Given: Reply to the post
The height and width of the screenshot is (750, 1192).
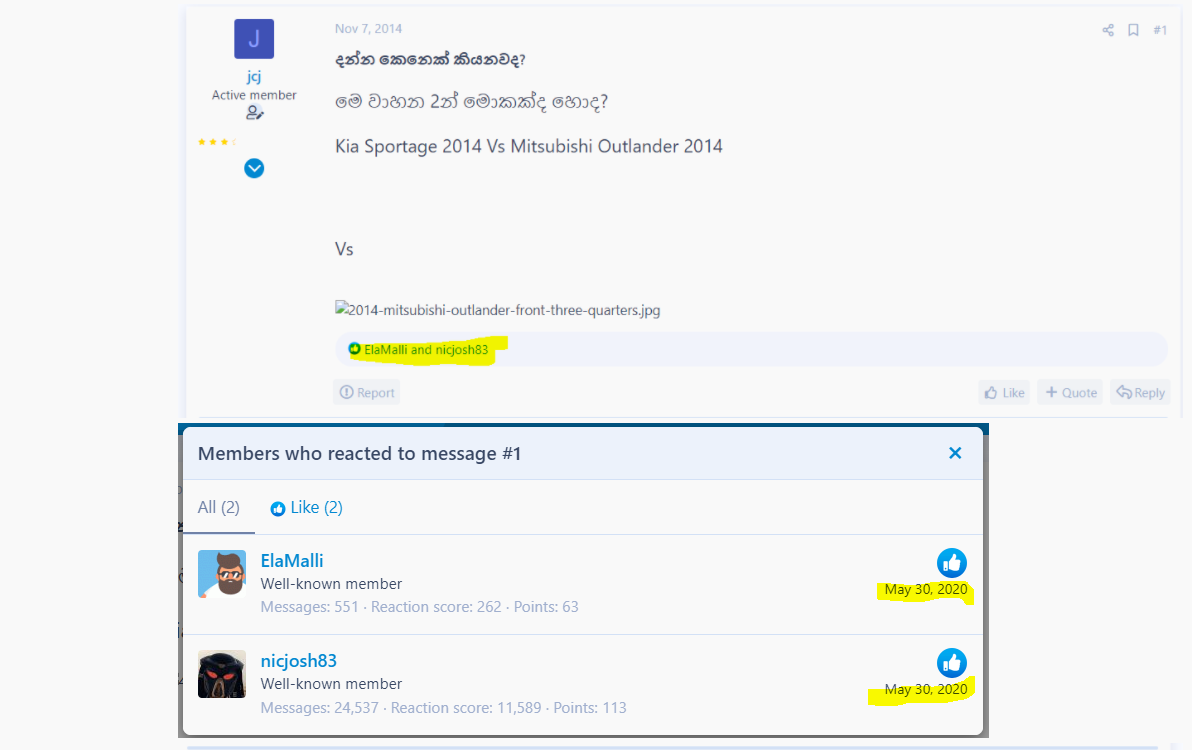Looking at the screenshot, I should pos(1140,392).
